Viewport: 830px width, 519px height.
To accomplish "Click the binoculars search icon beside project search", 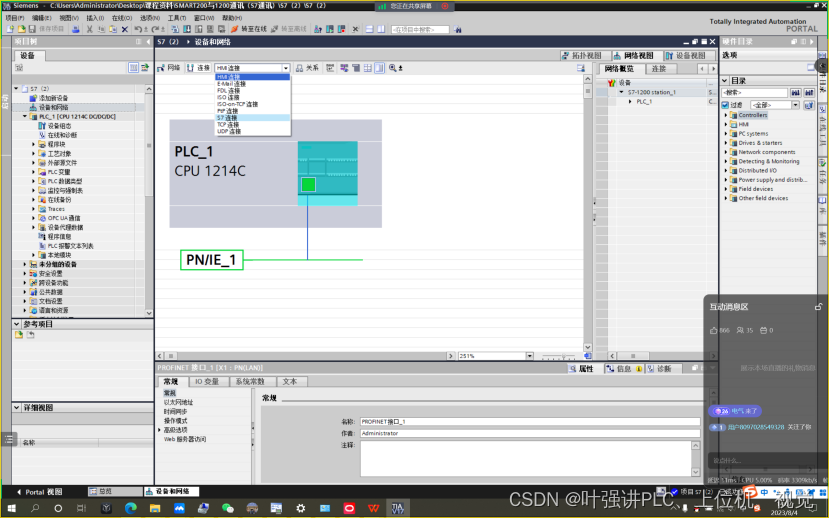I will click(457, 30).
